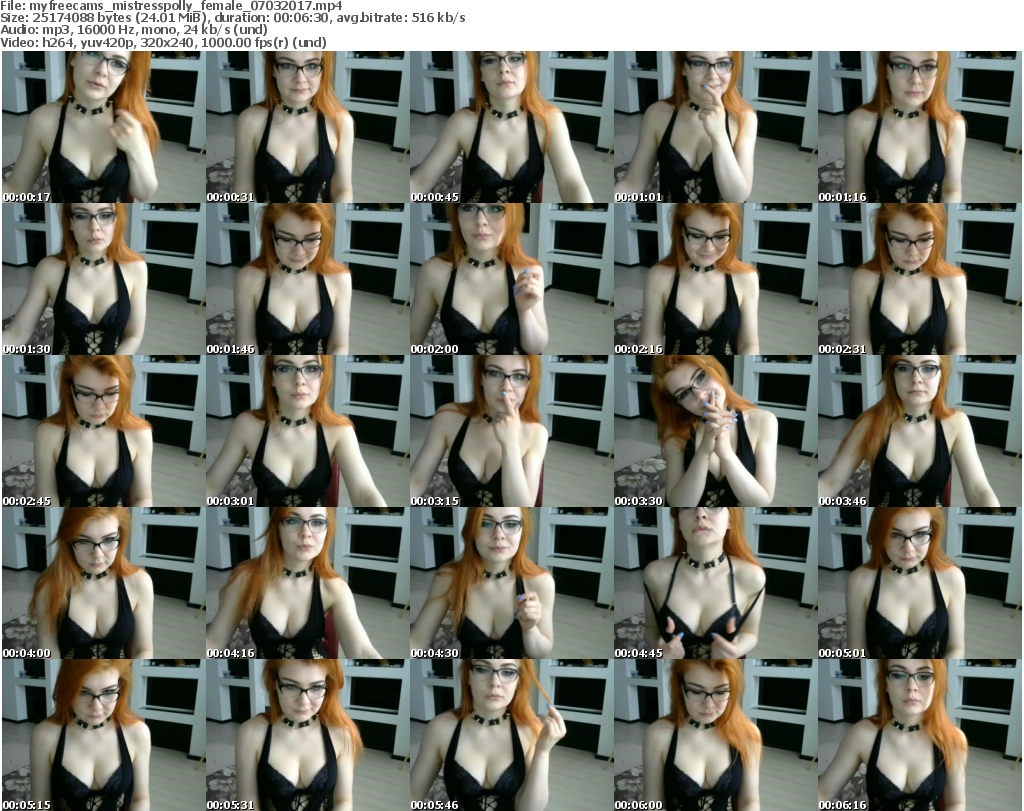This screenshot has width=1024, height=811.
Task: Select the thumbnail stamped 00:05:46
Action: 511,735
